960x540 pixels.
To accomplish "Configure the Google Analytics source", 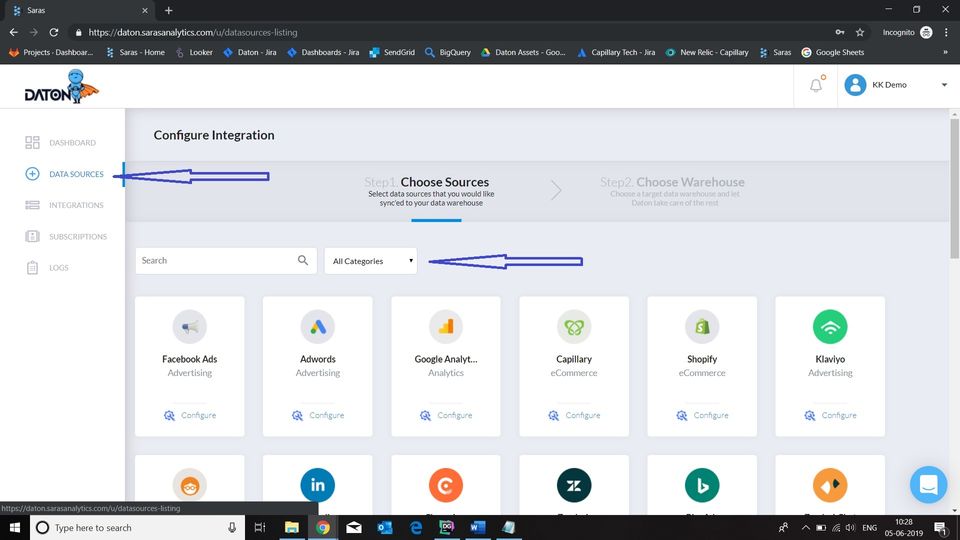I will (x=446, y=415).
